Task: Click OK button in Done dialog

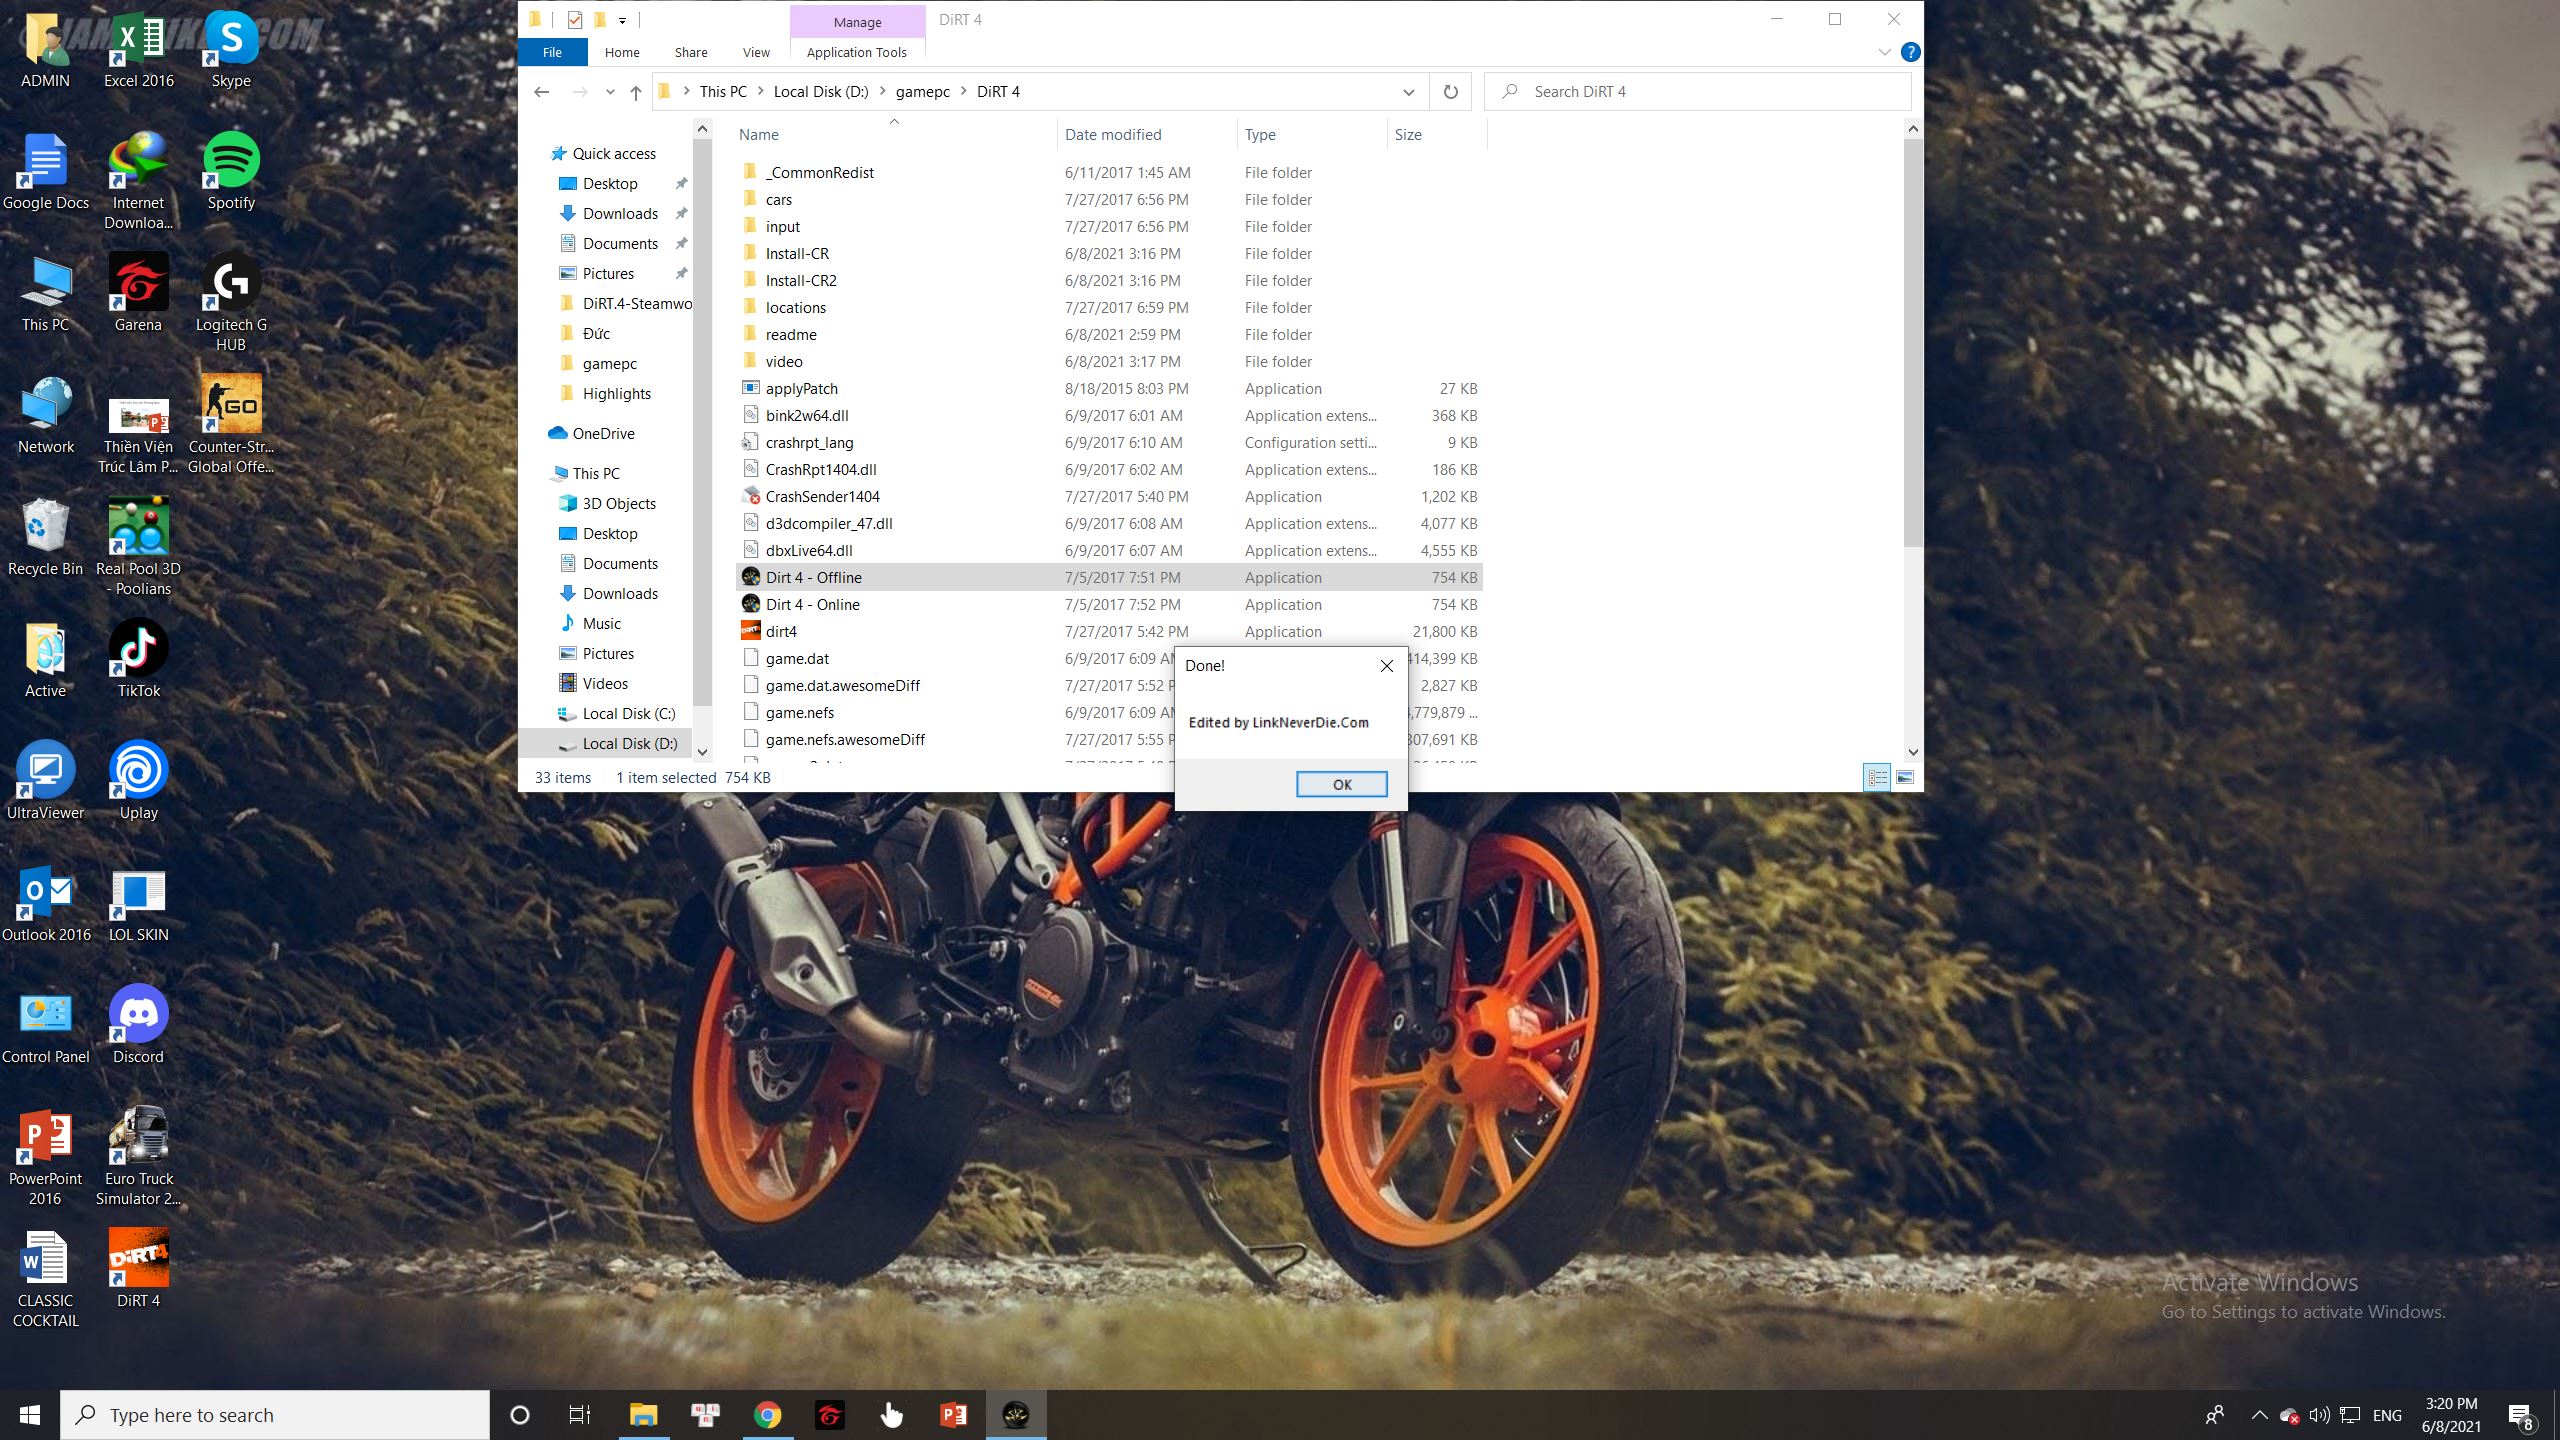Action: (x=1342, y=782)
